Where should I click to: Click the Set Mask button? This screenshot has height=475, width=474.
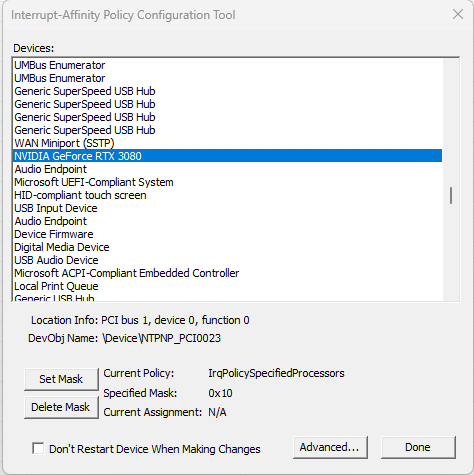(61, 379)
